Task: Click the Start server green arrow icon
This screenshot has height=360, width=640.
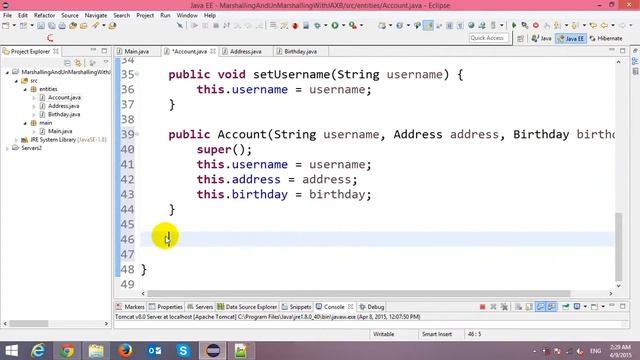Action: click(x=514, y=25)
